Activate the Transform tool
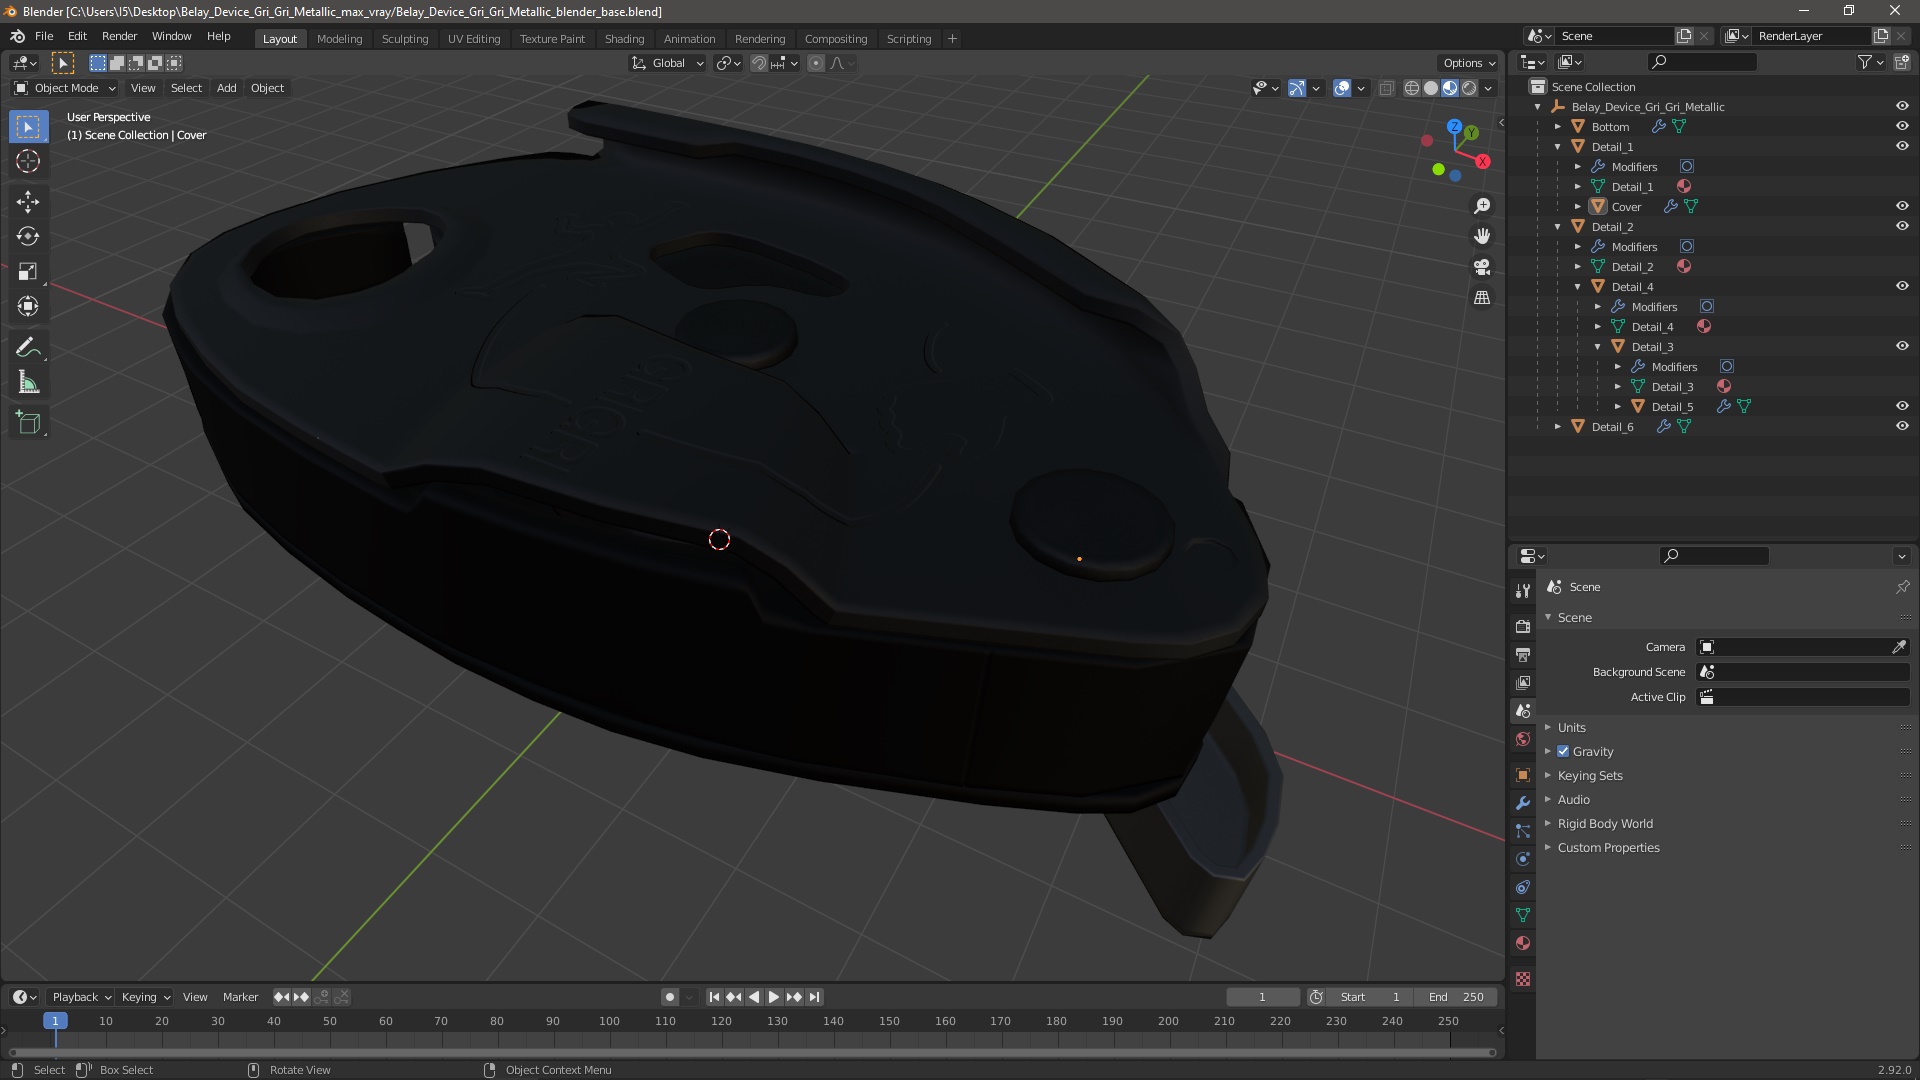 tap(28, 307)
